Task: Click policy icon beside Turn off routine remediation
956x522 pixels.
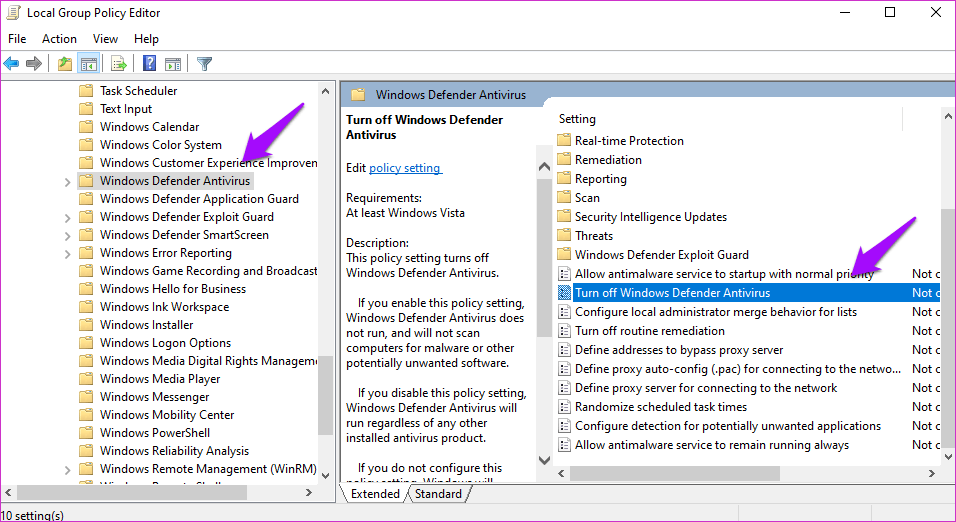Action: point(565,331)
